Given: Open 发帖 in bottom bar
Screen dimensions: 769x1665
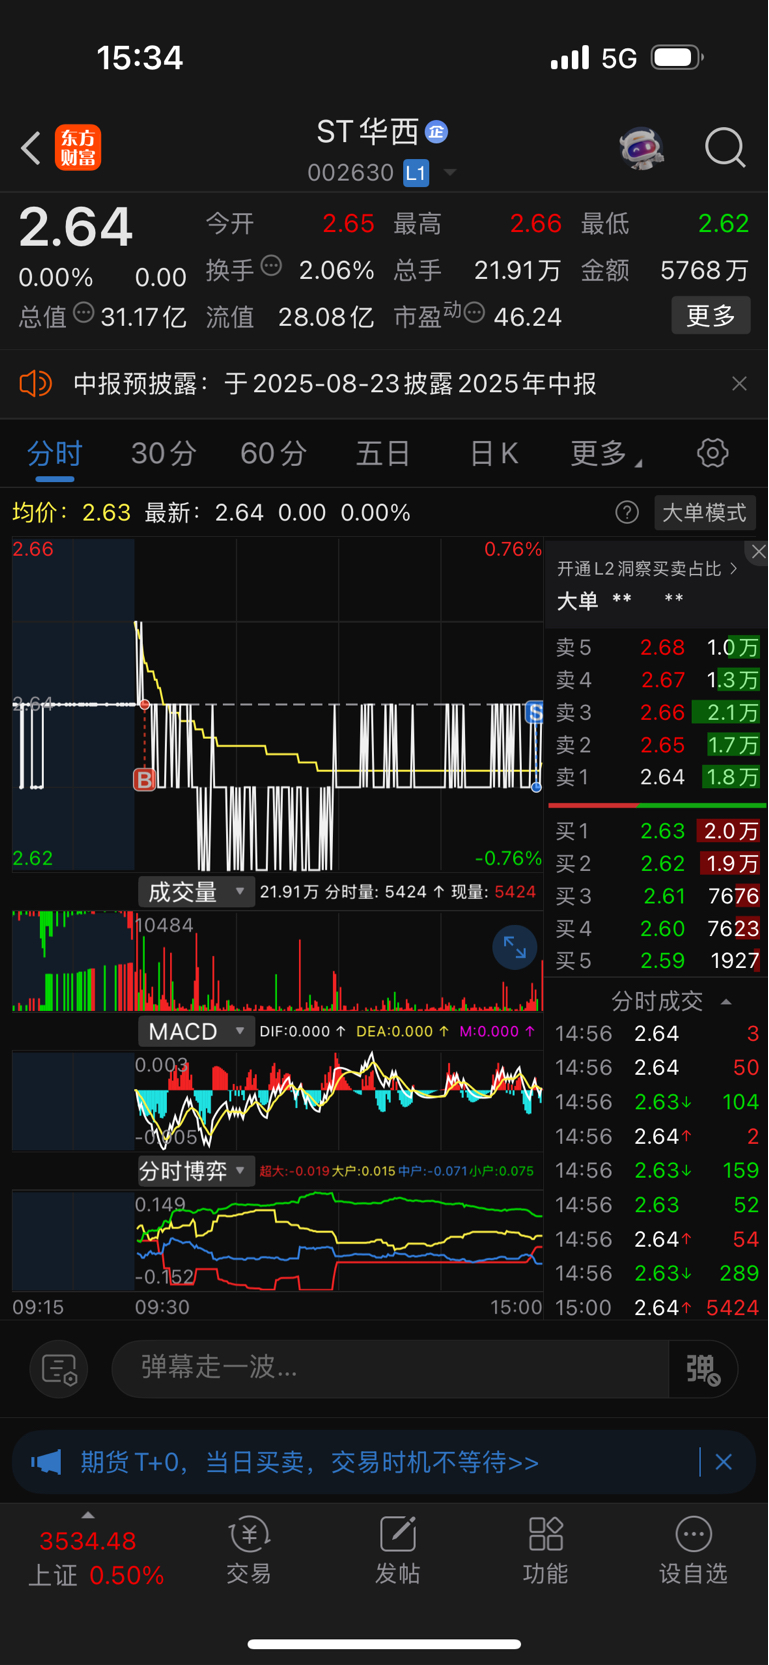Looking at the screenshot, I should coord(397,1551).
